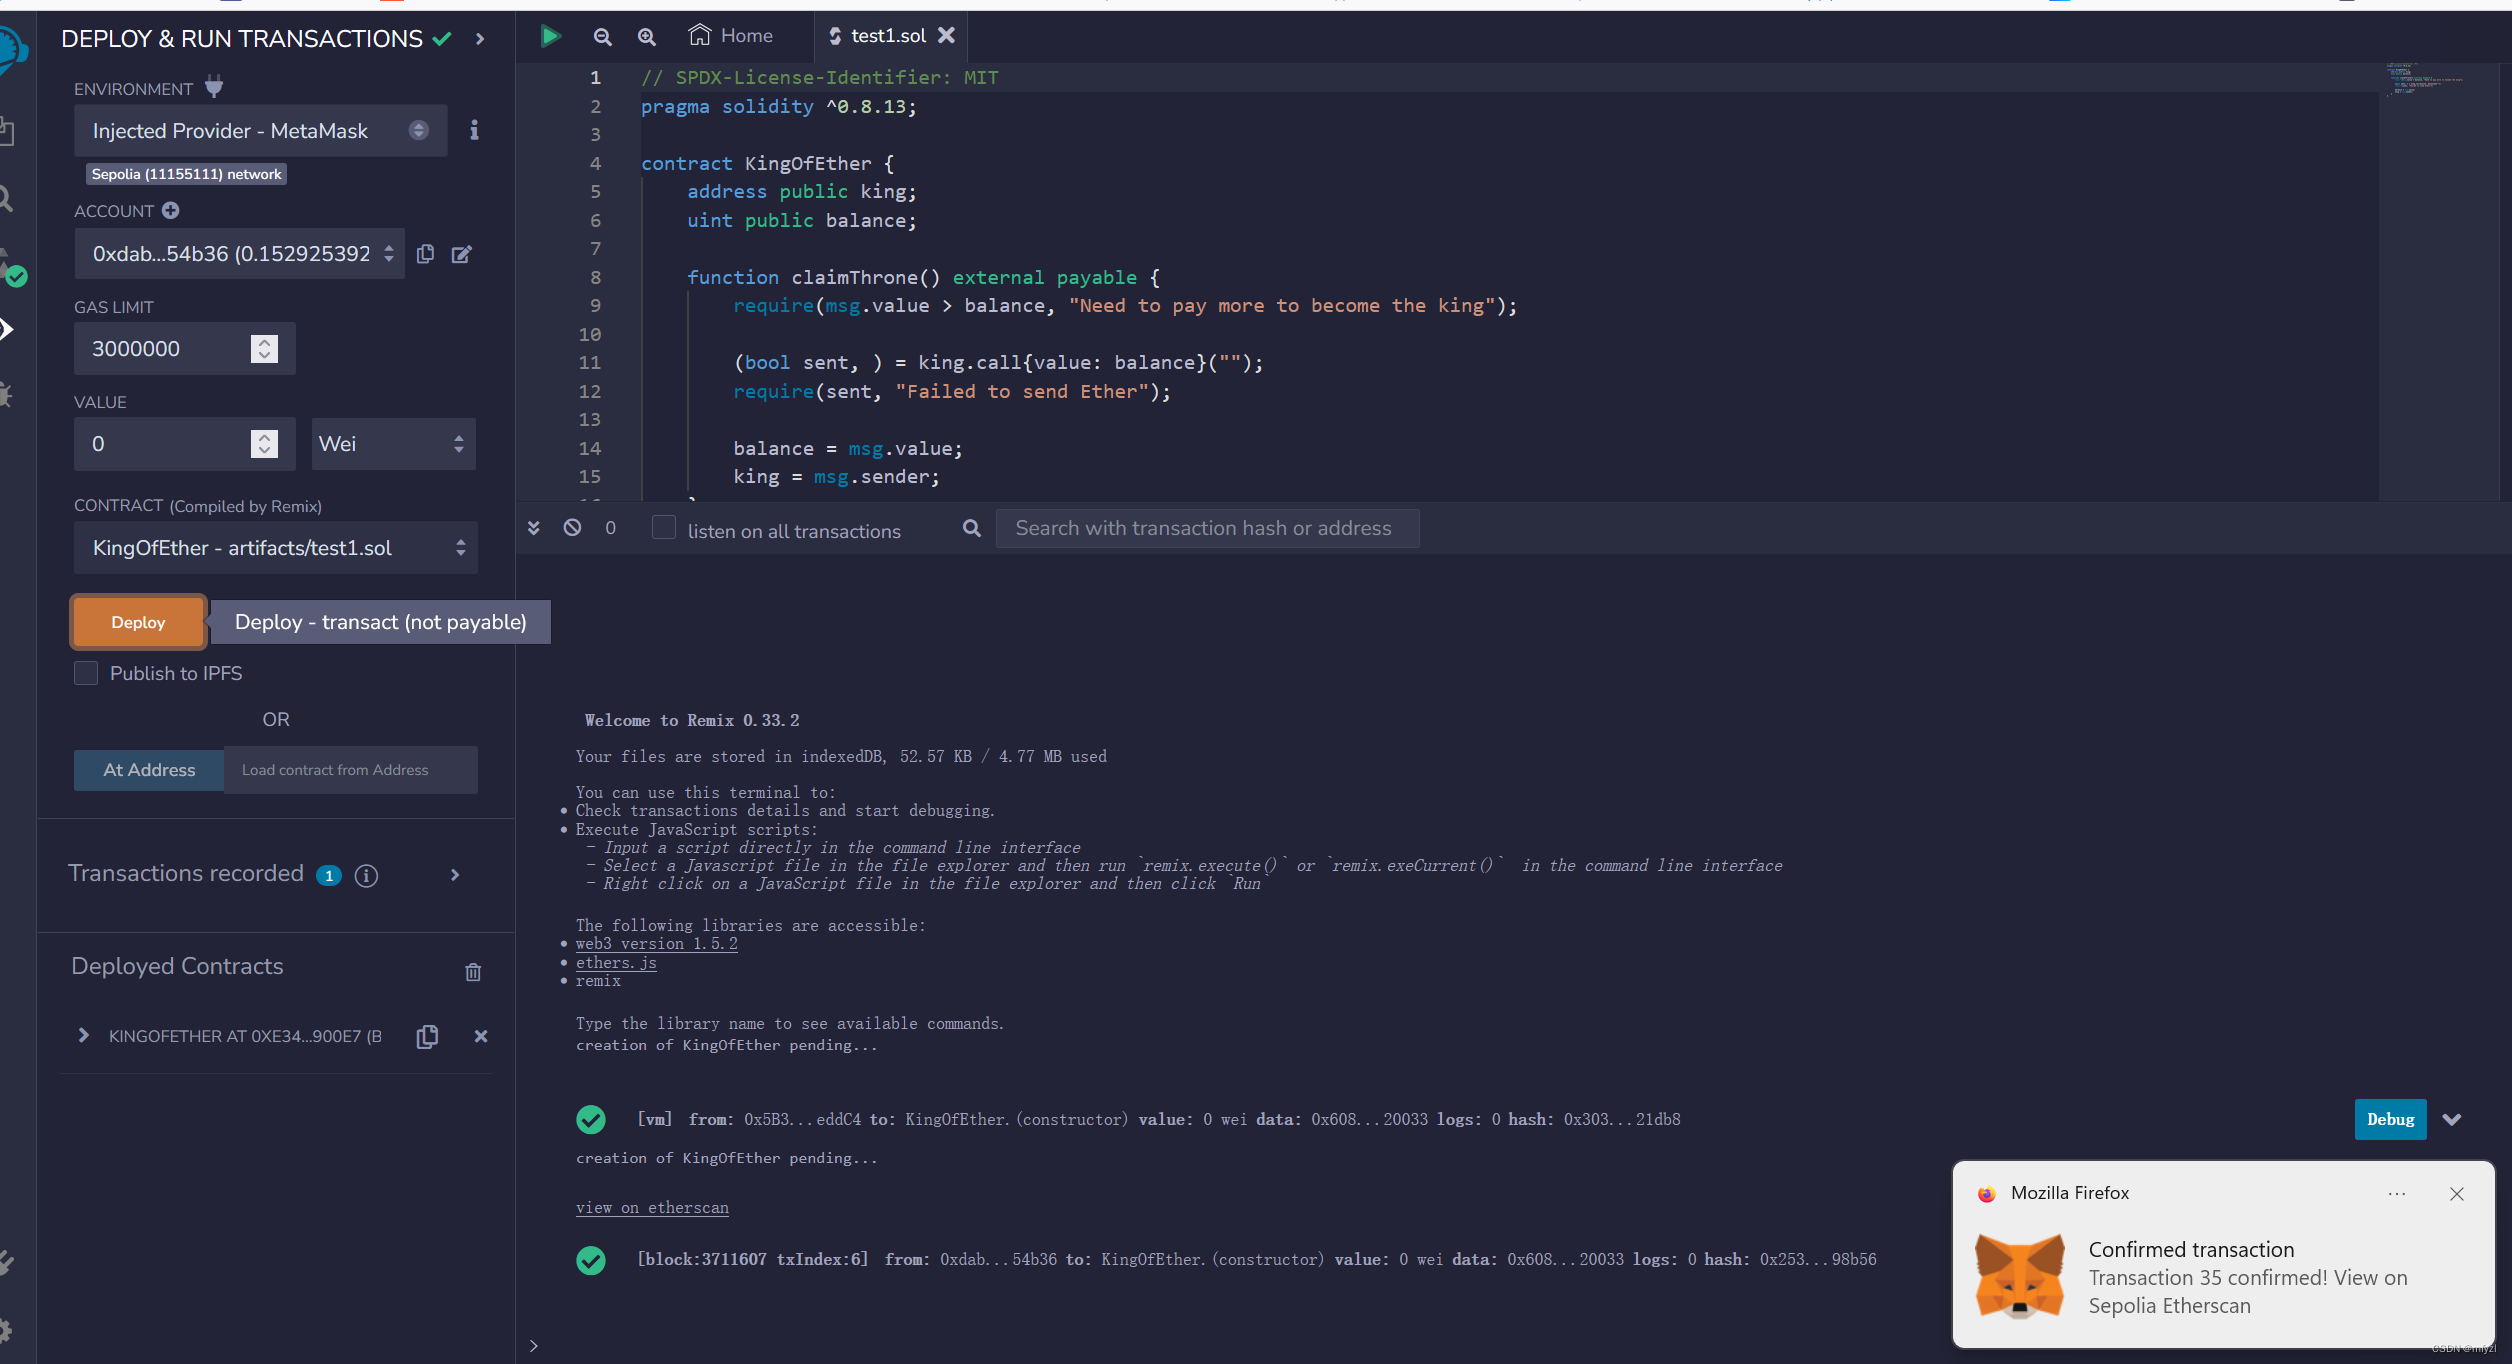The image size is (2512, 1364).
Task: Check the Publish to IPFS checkbox
Action: (x=86, y=673)
